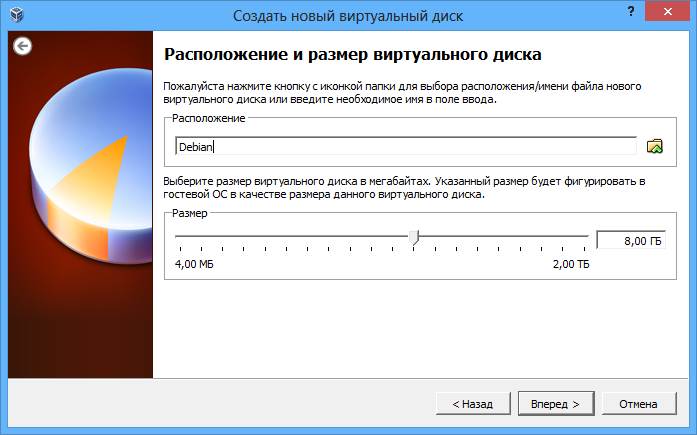Go back using the round arrow icon
Screen dimensions: 697x435
pos(22,46)
